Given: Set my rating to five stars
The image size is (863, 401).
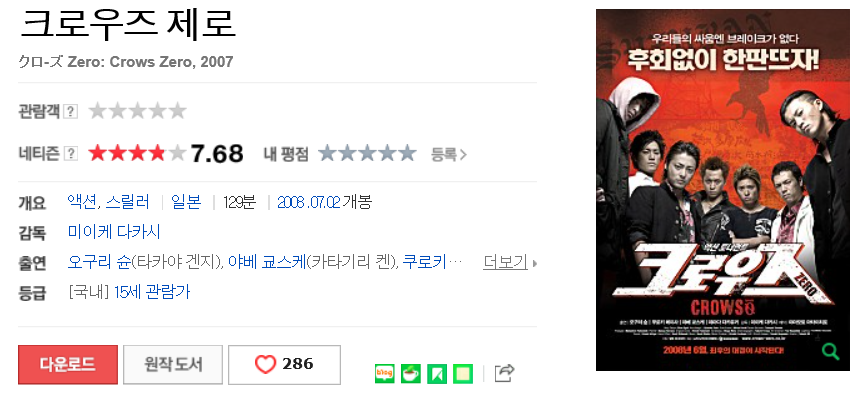Looking at the screenshot, I should pyautogui.click(x=407, y=153).
